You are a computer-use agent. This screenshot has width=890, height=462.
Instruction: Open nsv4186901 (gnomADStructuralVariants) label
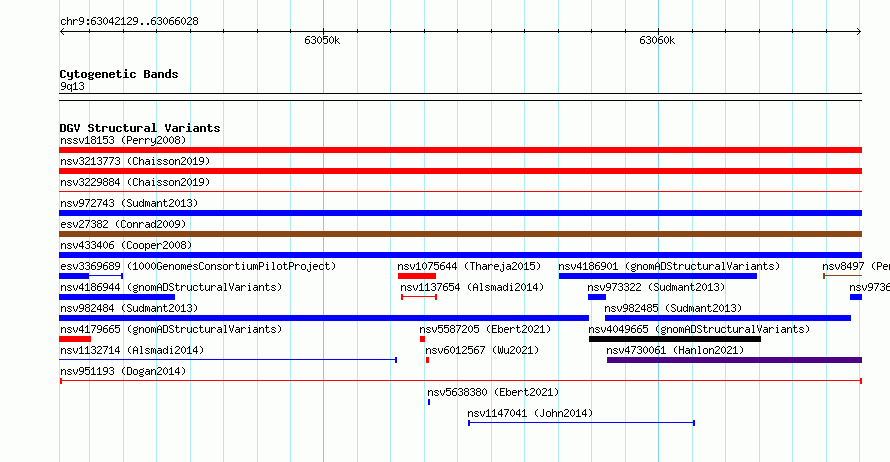[669, 266]
